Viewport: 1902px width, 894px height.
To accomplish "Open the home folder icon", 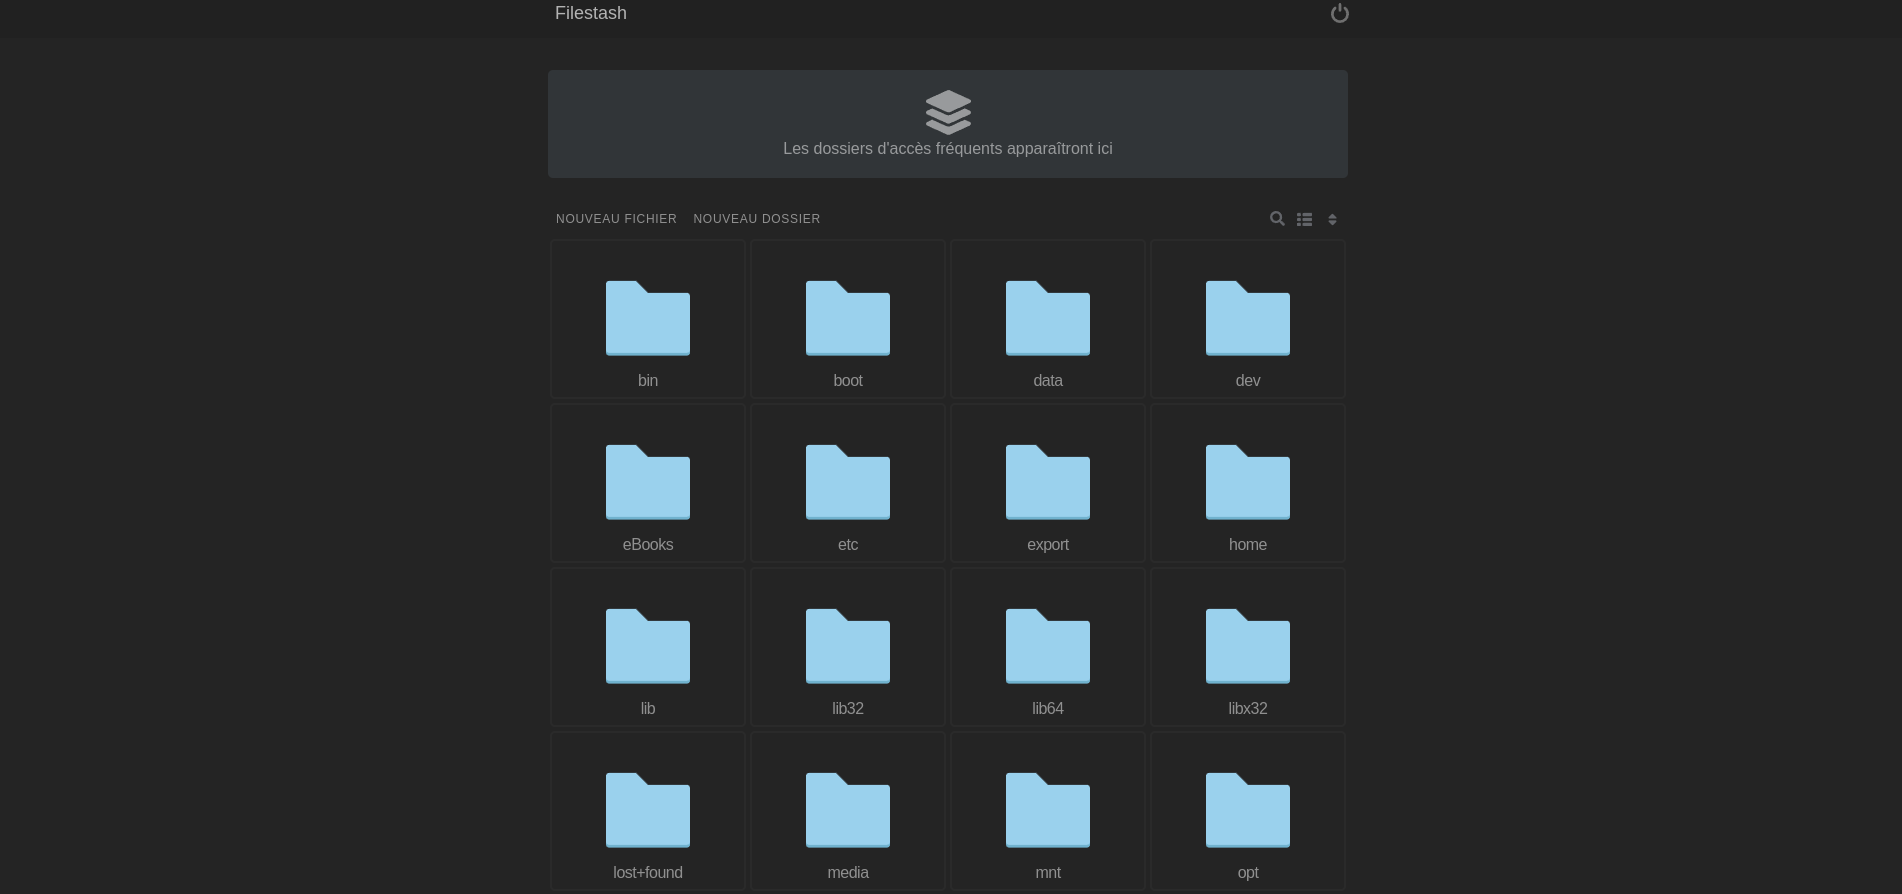I will (x=1248, y=482).
